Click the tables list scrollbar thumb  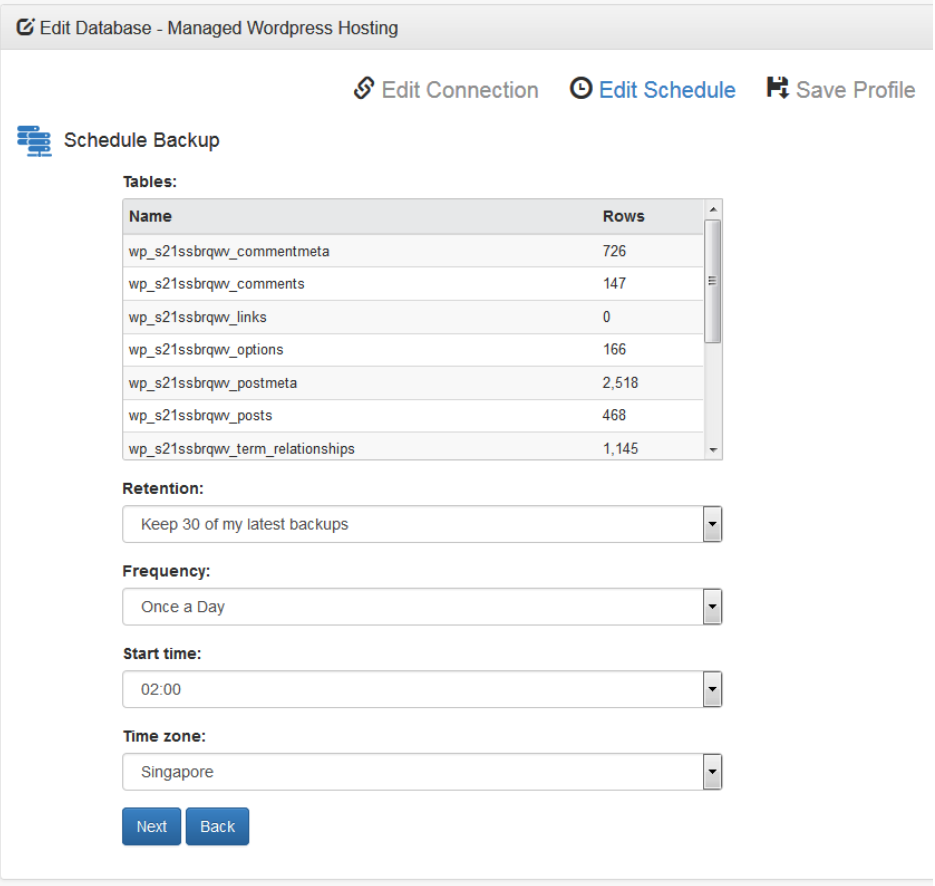tap(713, 281)
